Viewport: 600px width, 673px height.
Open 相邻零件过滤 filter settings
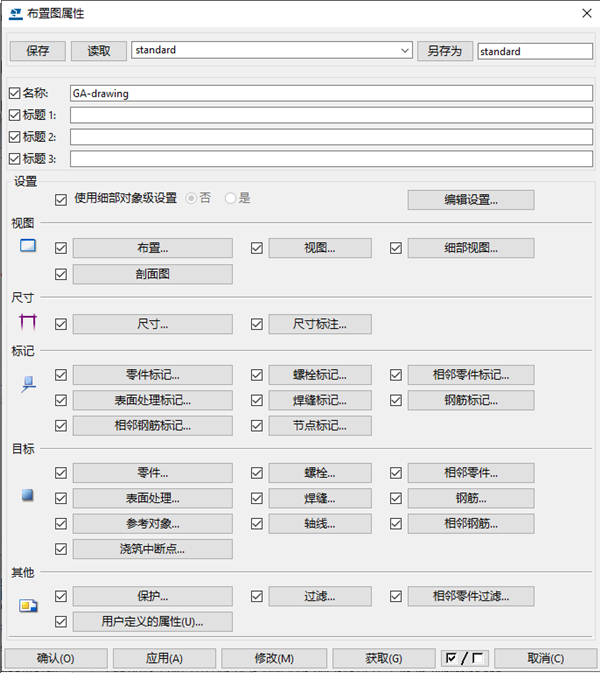point(471,596)
